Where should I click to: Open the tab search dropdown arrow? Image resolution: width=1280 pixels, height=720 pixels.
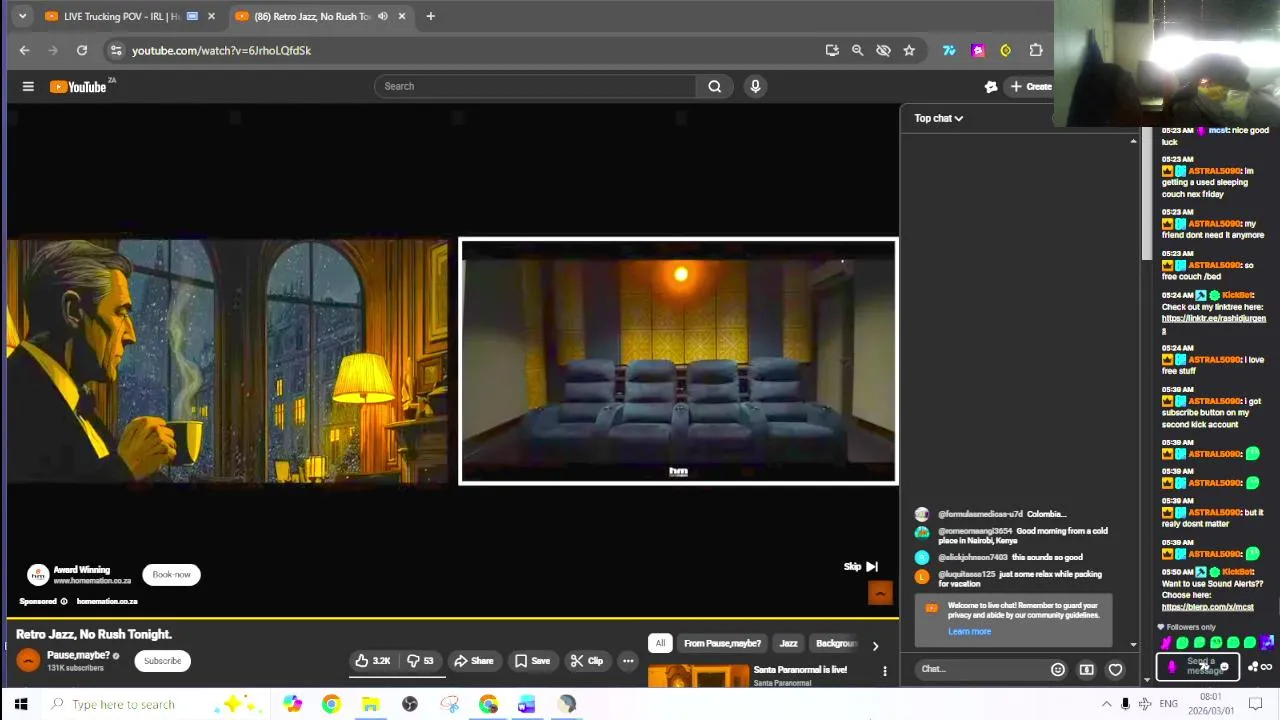click(22, 16)
